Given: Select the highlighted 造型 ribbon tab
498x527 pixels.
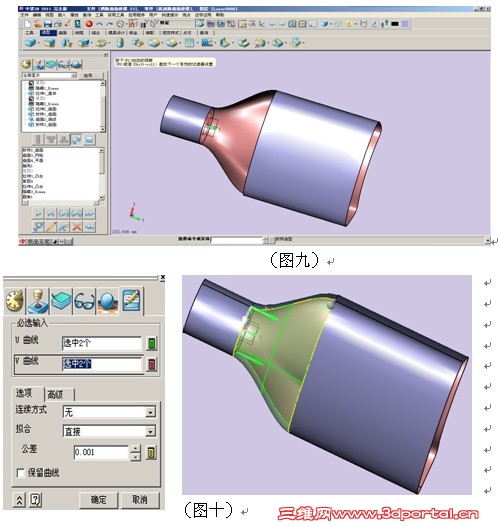Looking at the screenshot, I should click(x=48, y=33).
